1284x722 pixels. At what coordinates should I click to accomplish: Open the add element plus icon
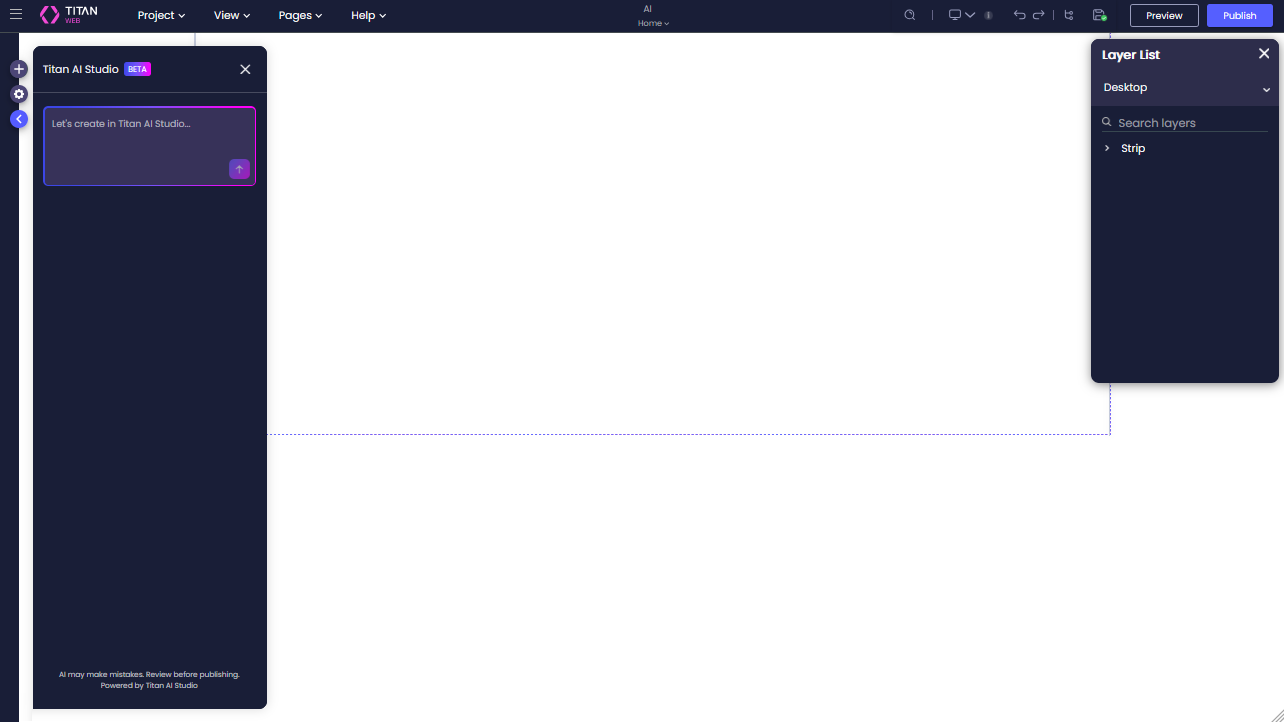pos(18,69)
